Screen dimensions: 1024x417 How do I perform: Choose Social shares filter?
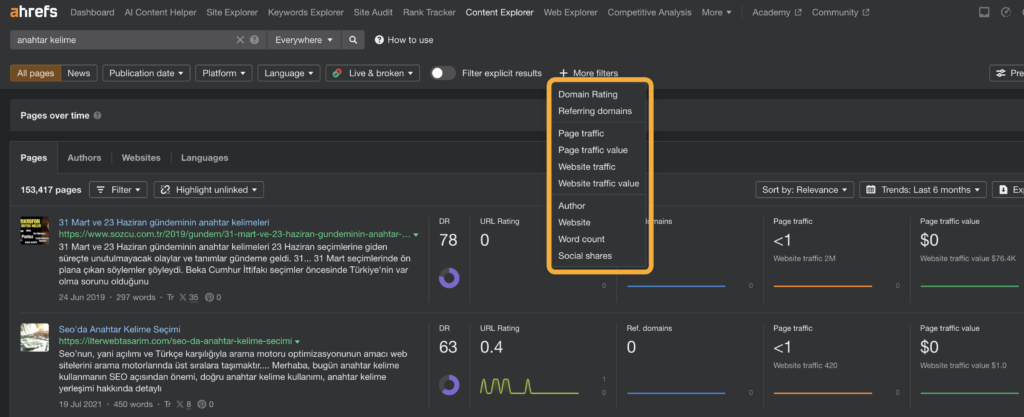(585, 256)
